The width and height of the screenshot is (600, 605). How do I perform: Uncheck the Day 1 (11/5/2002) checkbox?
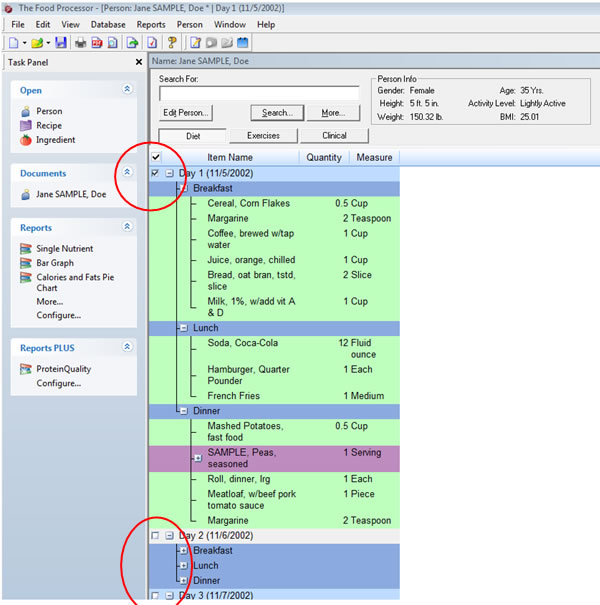(x=155, y=173)
